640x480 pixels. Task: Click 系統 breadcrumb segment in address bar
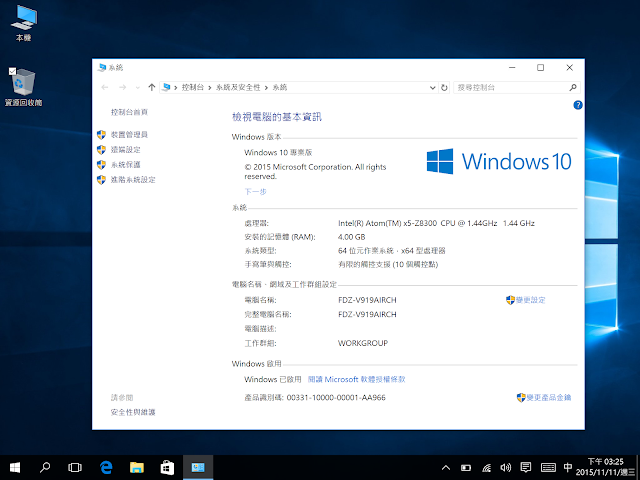[x=280, y=87]
